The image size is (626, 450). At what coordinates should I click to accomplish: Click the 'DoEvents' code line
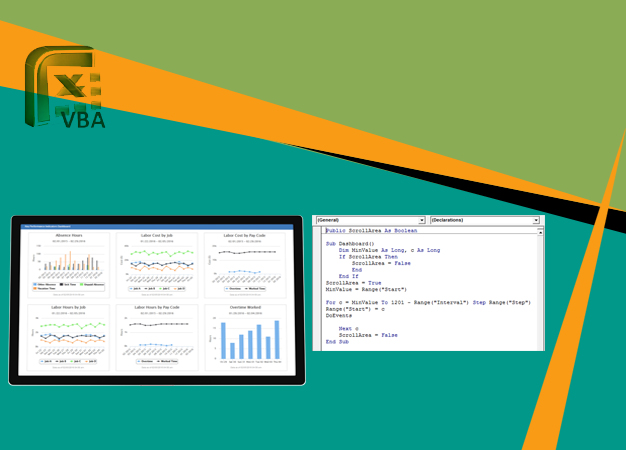click(339, 315)
